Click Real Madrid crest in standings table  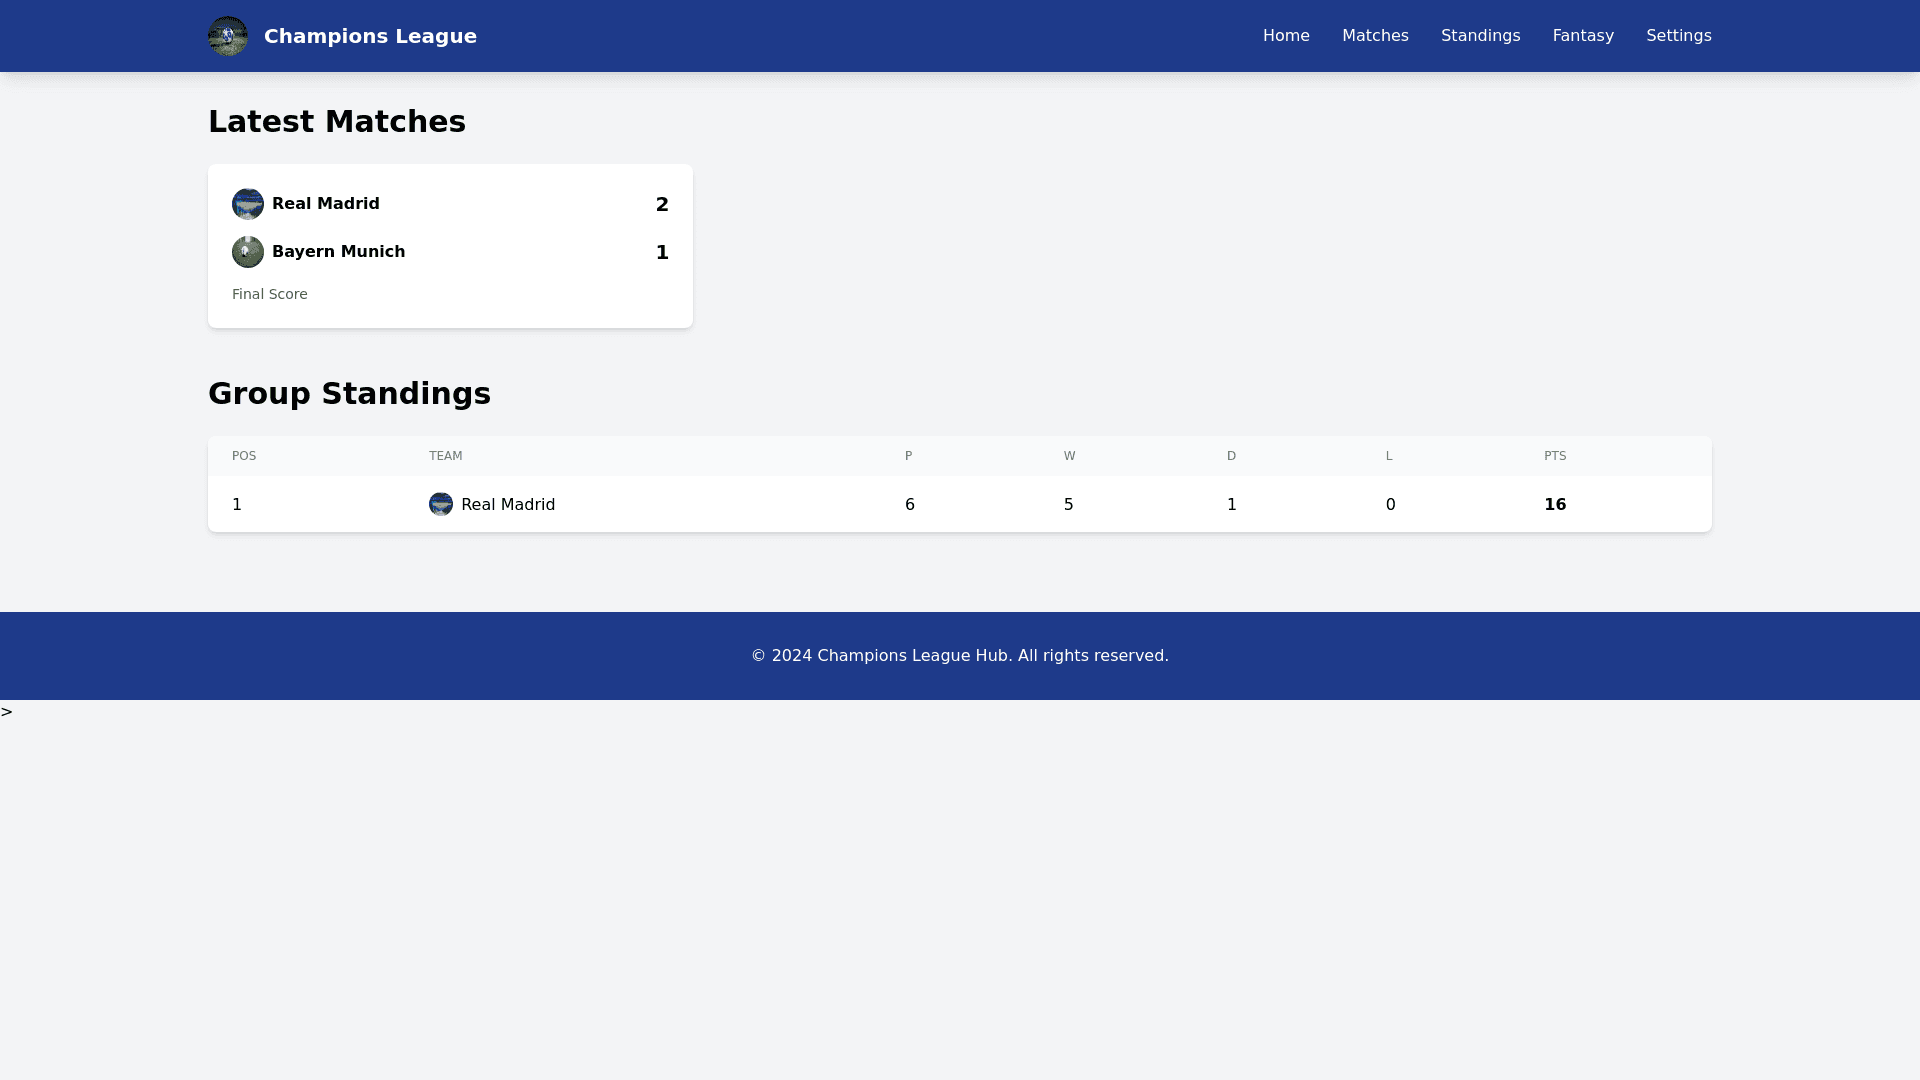pyautogui.click(x=441, y=504)
